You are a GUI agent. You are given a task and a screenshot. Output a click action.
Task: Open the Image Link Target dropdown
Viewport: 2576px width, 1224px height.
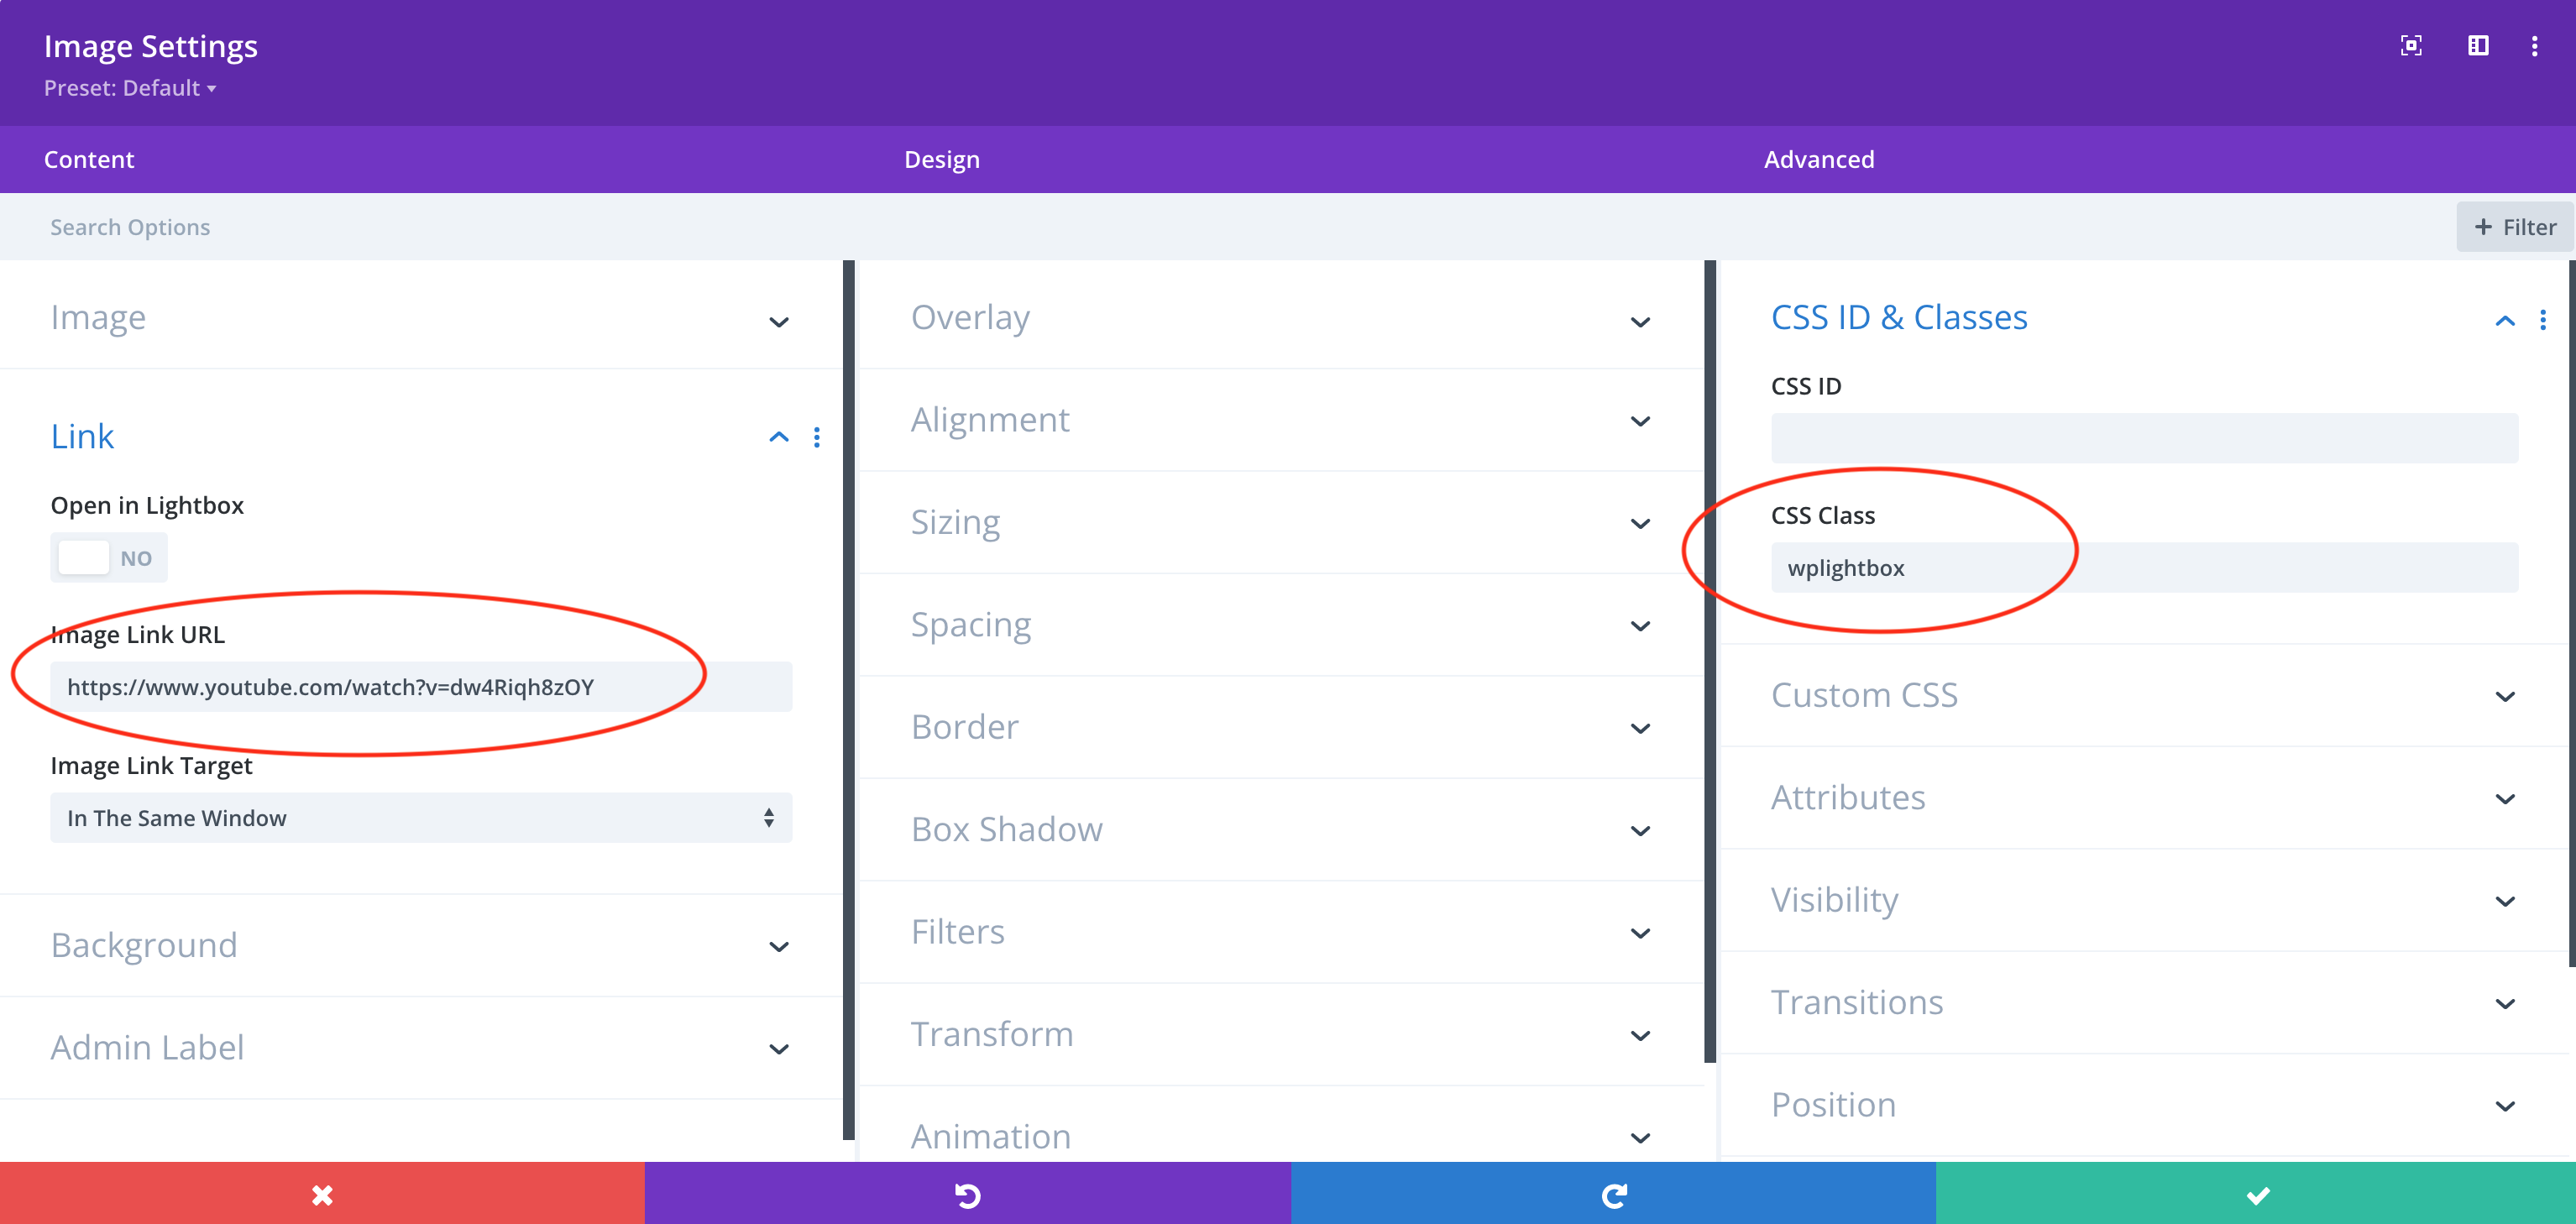tap(420, 818)
